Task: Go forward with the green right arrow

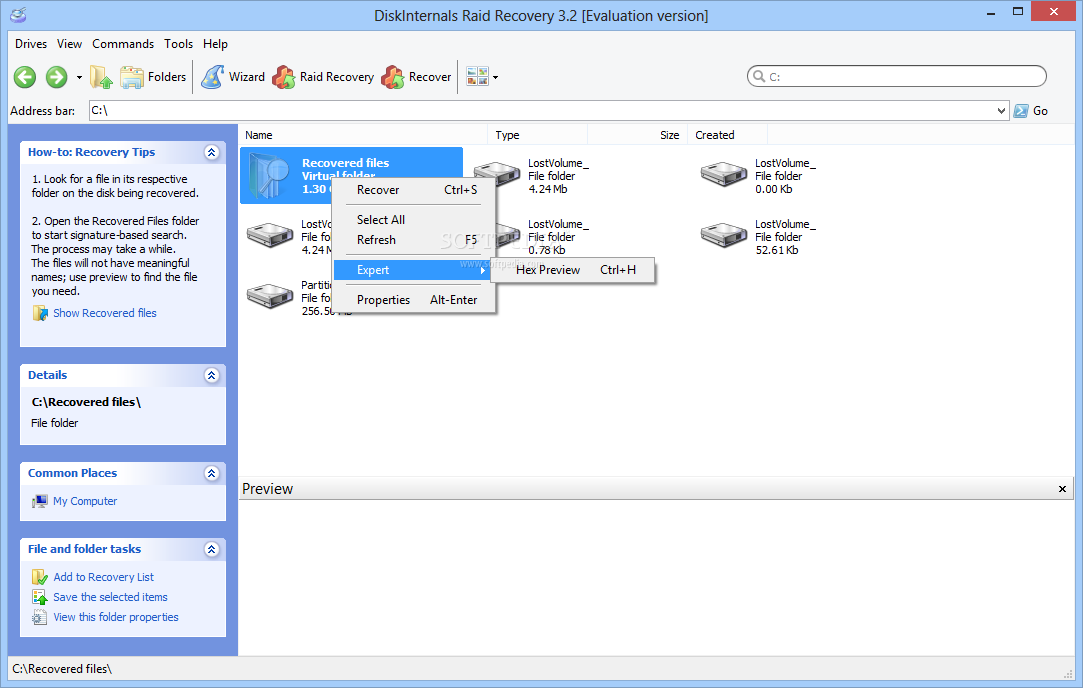Action: [x=57, y=77]
